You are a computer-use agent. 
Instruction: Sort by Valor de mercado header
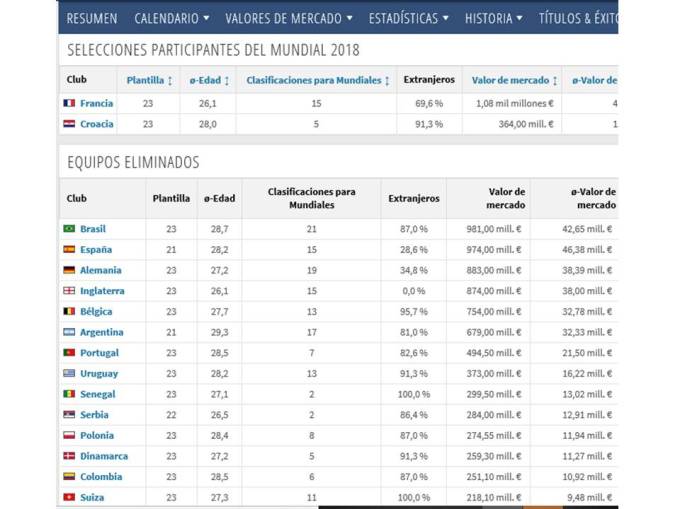coord(514,80)
